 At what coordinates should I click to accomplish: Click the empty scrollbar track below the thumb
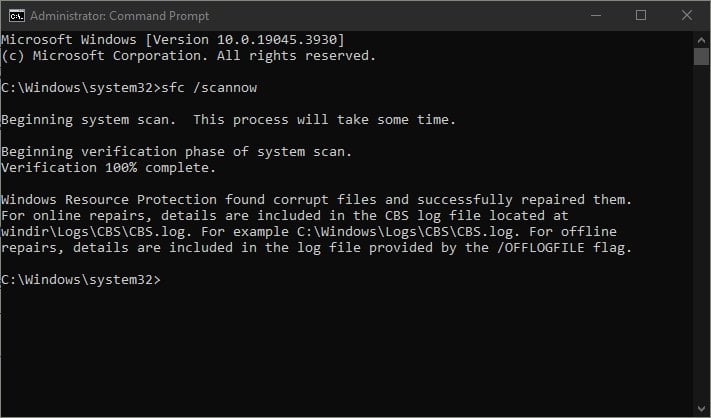(701, 233)
